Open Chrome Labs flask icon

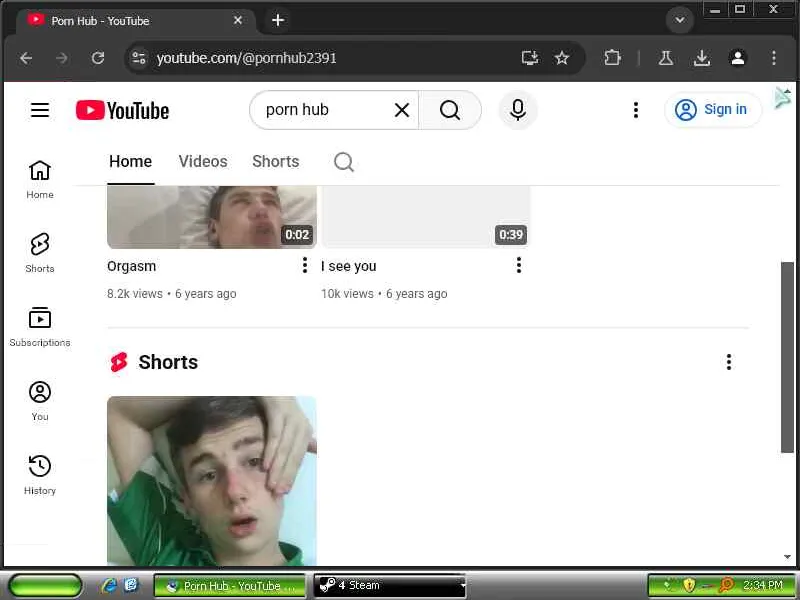point(665,58)
